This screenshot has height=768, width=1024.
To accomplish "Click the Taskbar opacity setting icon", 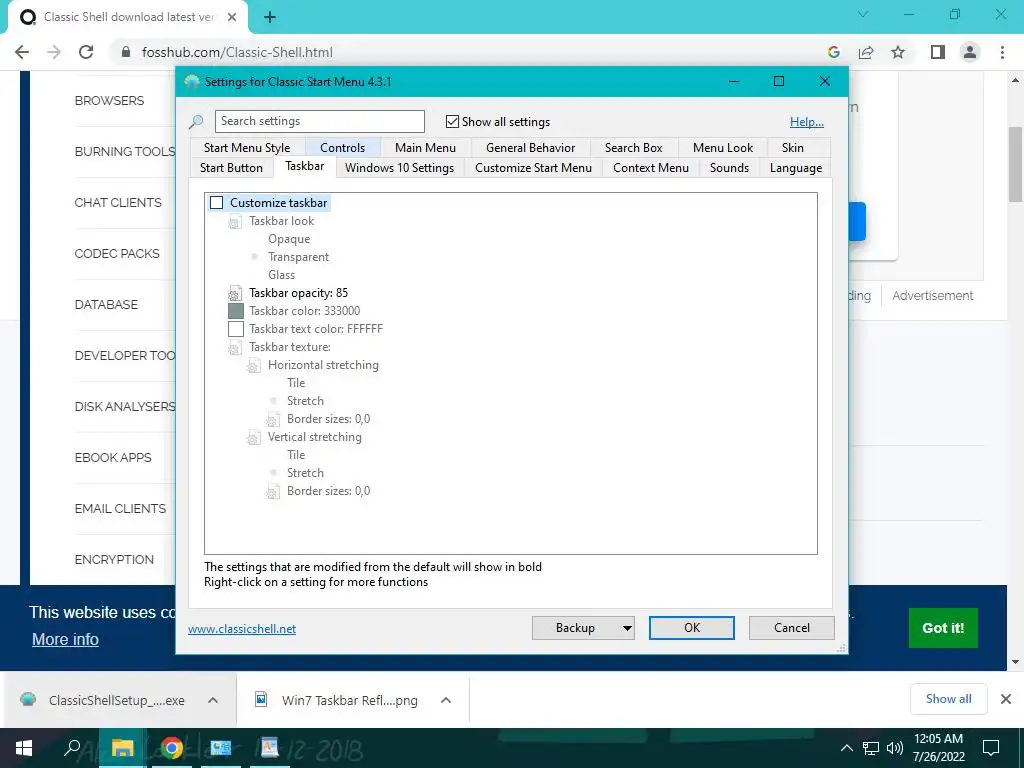I will click(235, 294).
